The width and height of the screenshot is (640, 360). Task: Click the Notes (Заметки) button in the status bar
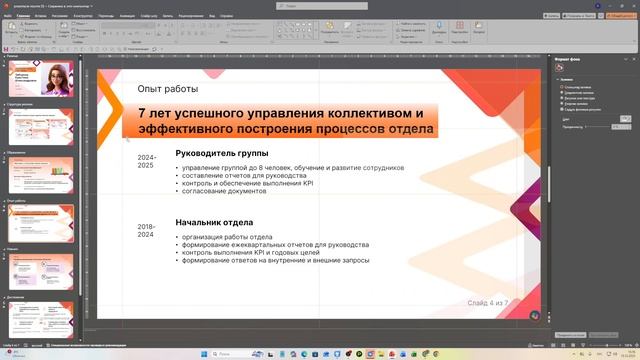pyautogui.click(x=536, y=345)
